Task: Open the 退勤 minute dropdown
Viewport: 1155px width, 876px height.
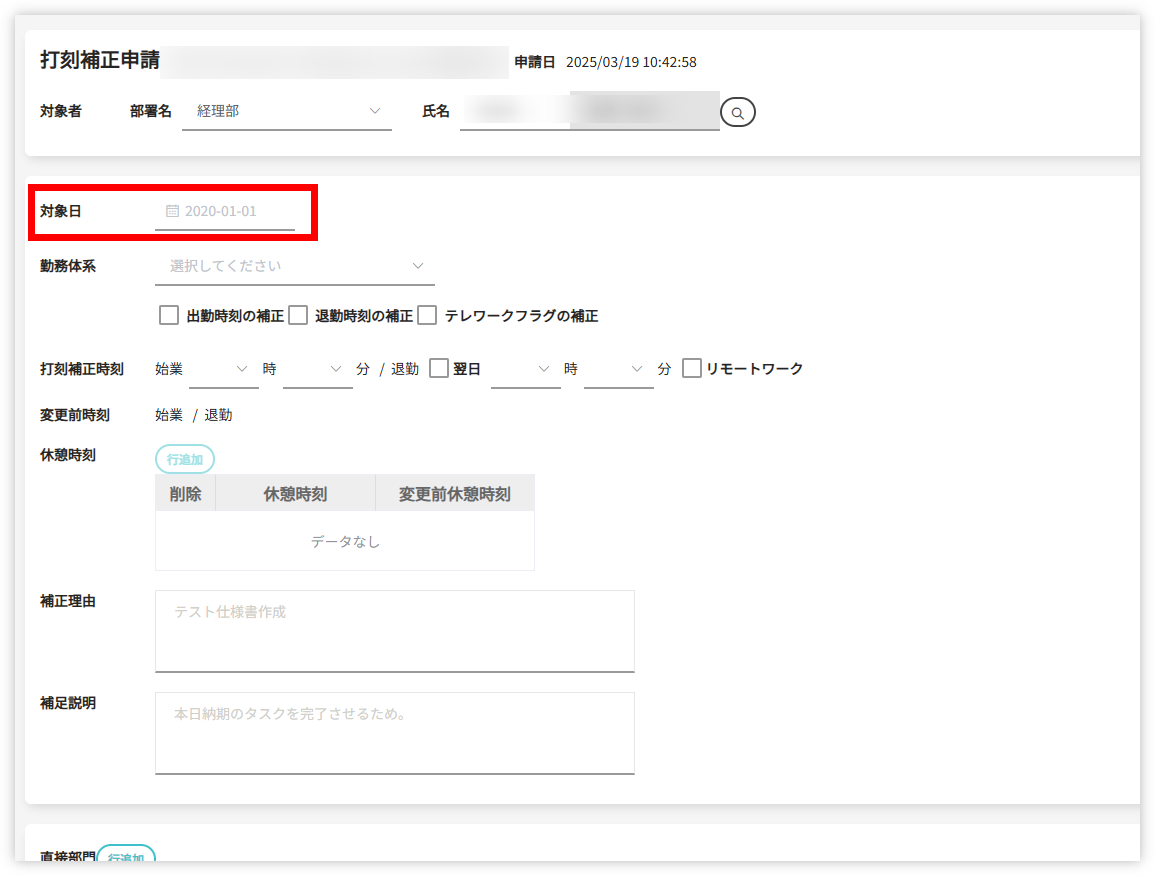Action: coord(618,369)
